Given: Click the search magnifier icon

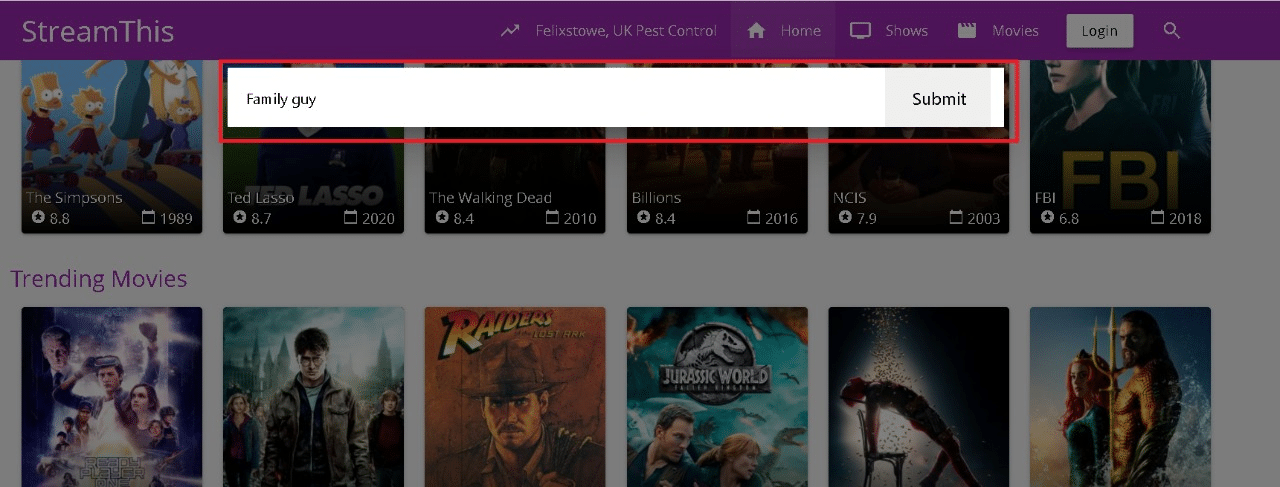Looking at the screenshot, I should tap(1172, 31).
